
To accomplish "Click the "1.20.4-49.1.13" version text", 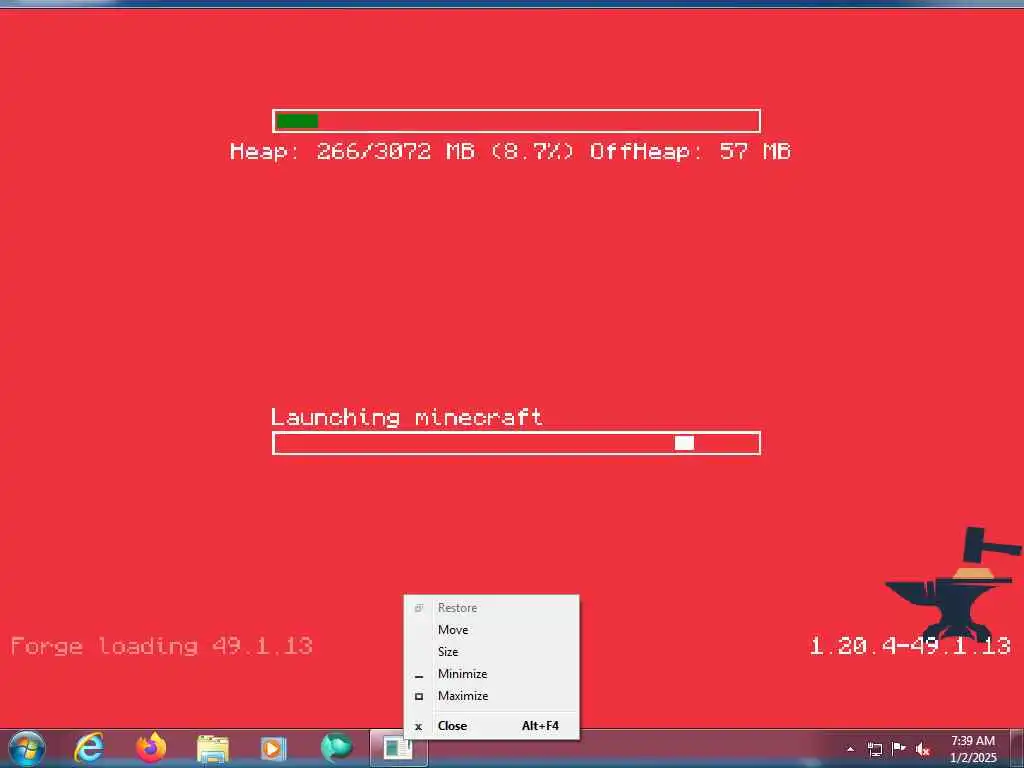I will [x=910, y=646].
